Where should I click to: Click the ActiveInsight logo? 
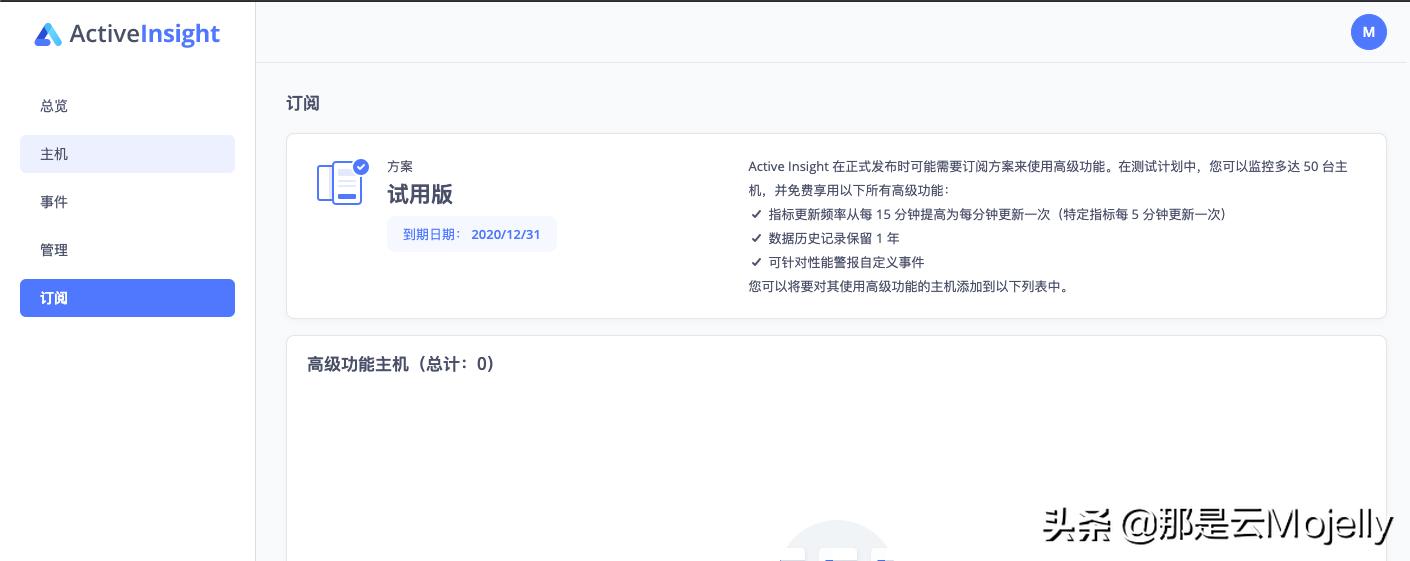127,34
